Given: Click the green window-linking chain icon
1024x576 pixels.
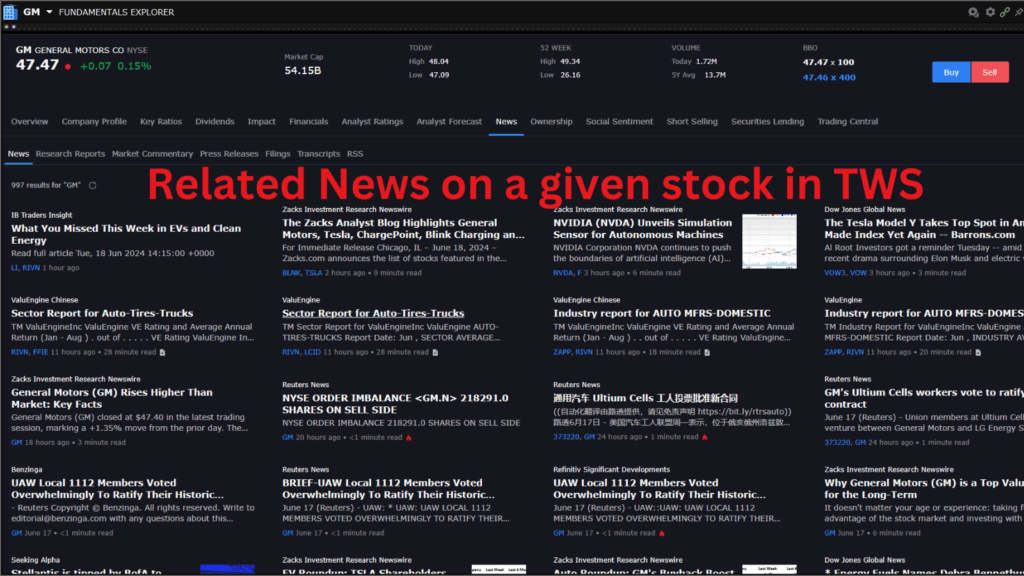Looking at the screenshot, I should (x=1003, y=12).
